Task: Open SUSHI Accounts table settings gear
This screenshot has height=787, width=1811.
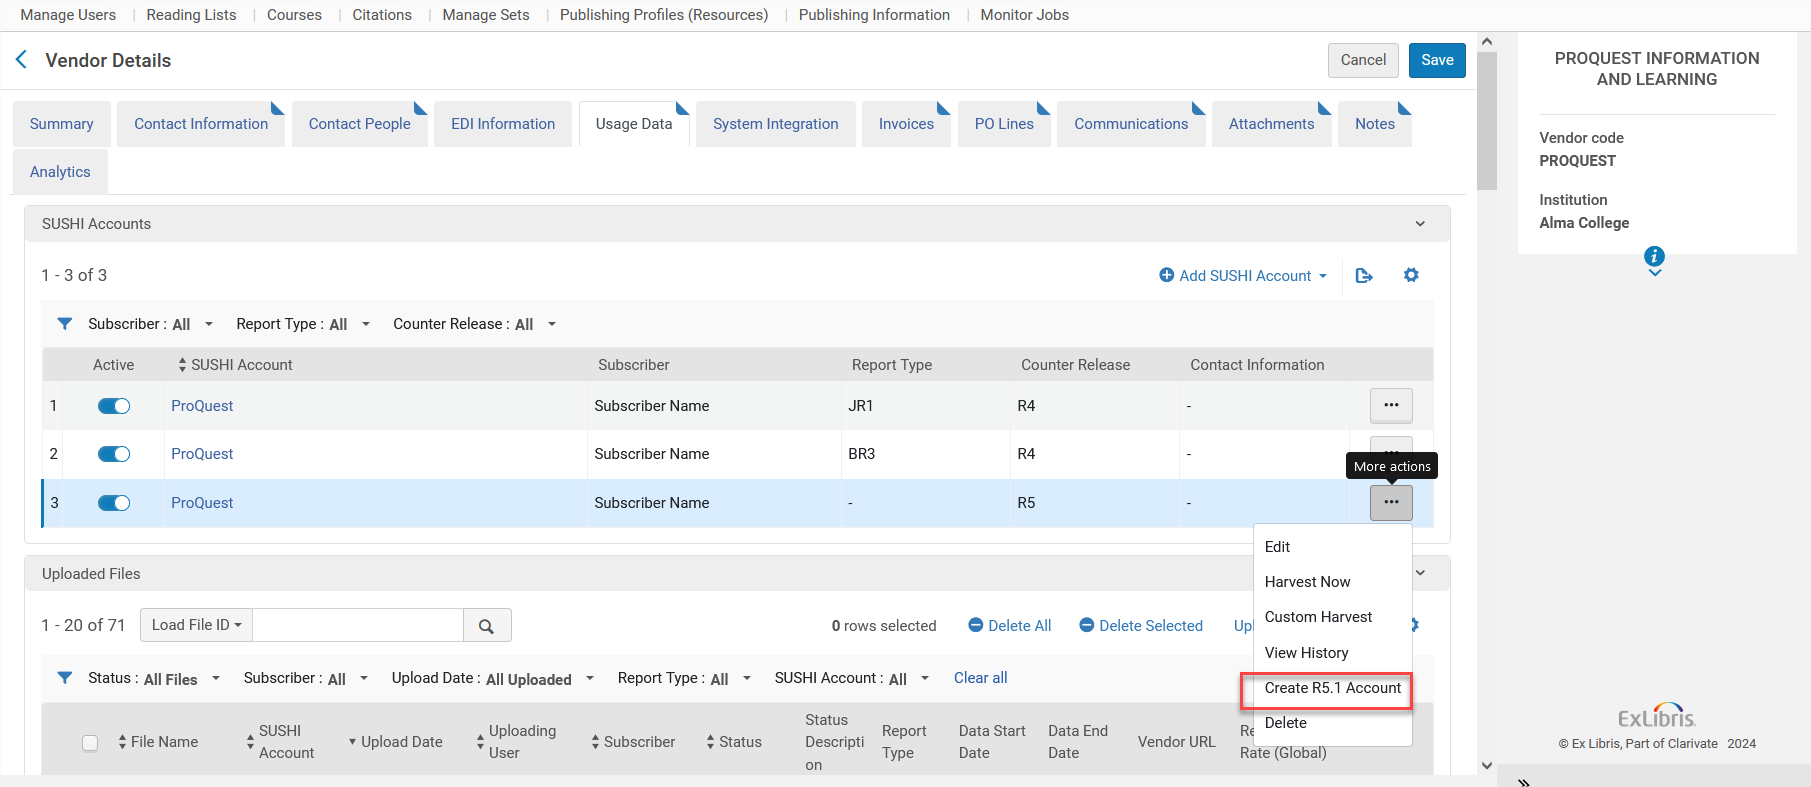Action: [1411, 275]
